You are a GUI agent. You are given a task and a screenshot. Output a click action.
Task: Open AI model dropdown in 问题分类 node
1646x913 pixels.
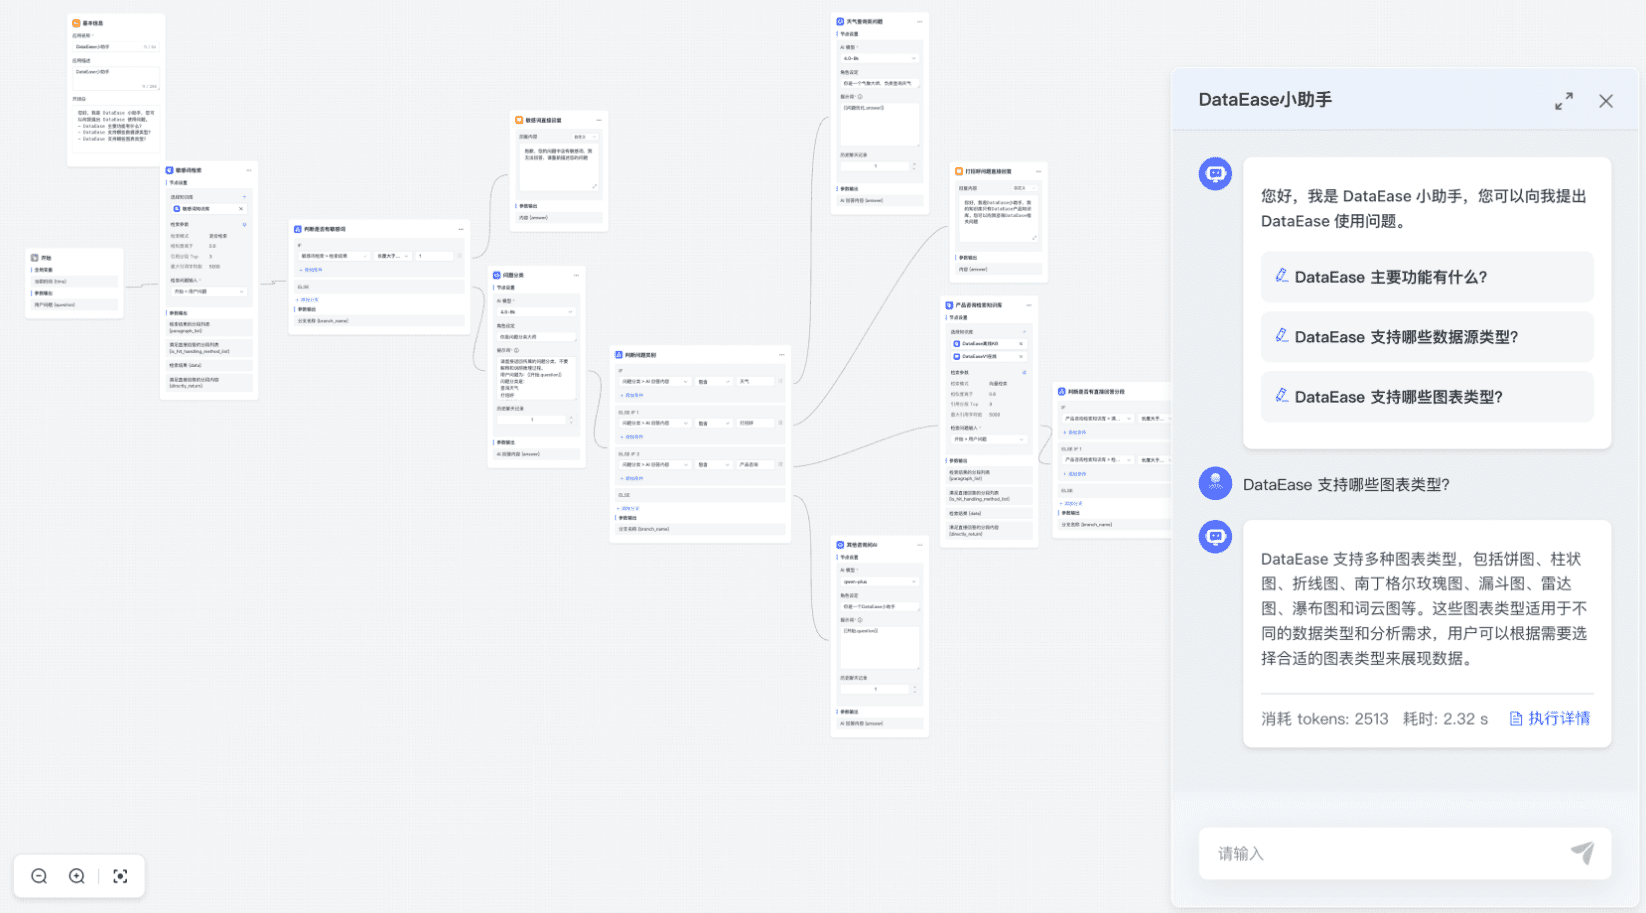point(536,312)
